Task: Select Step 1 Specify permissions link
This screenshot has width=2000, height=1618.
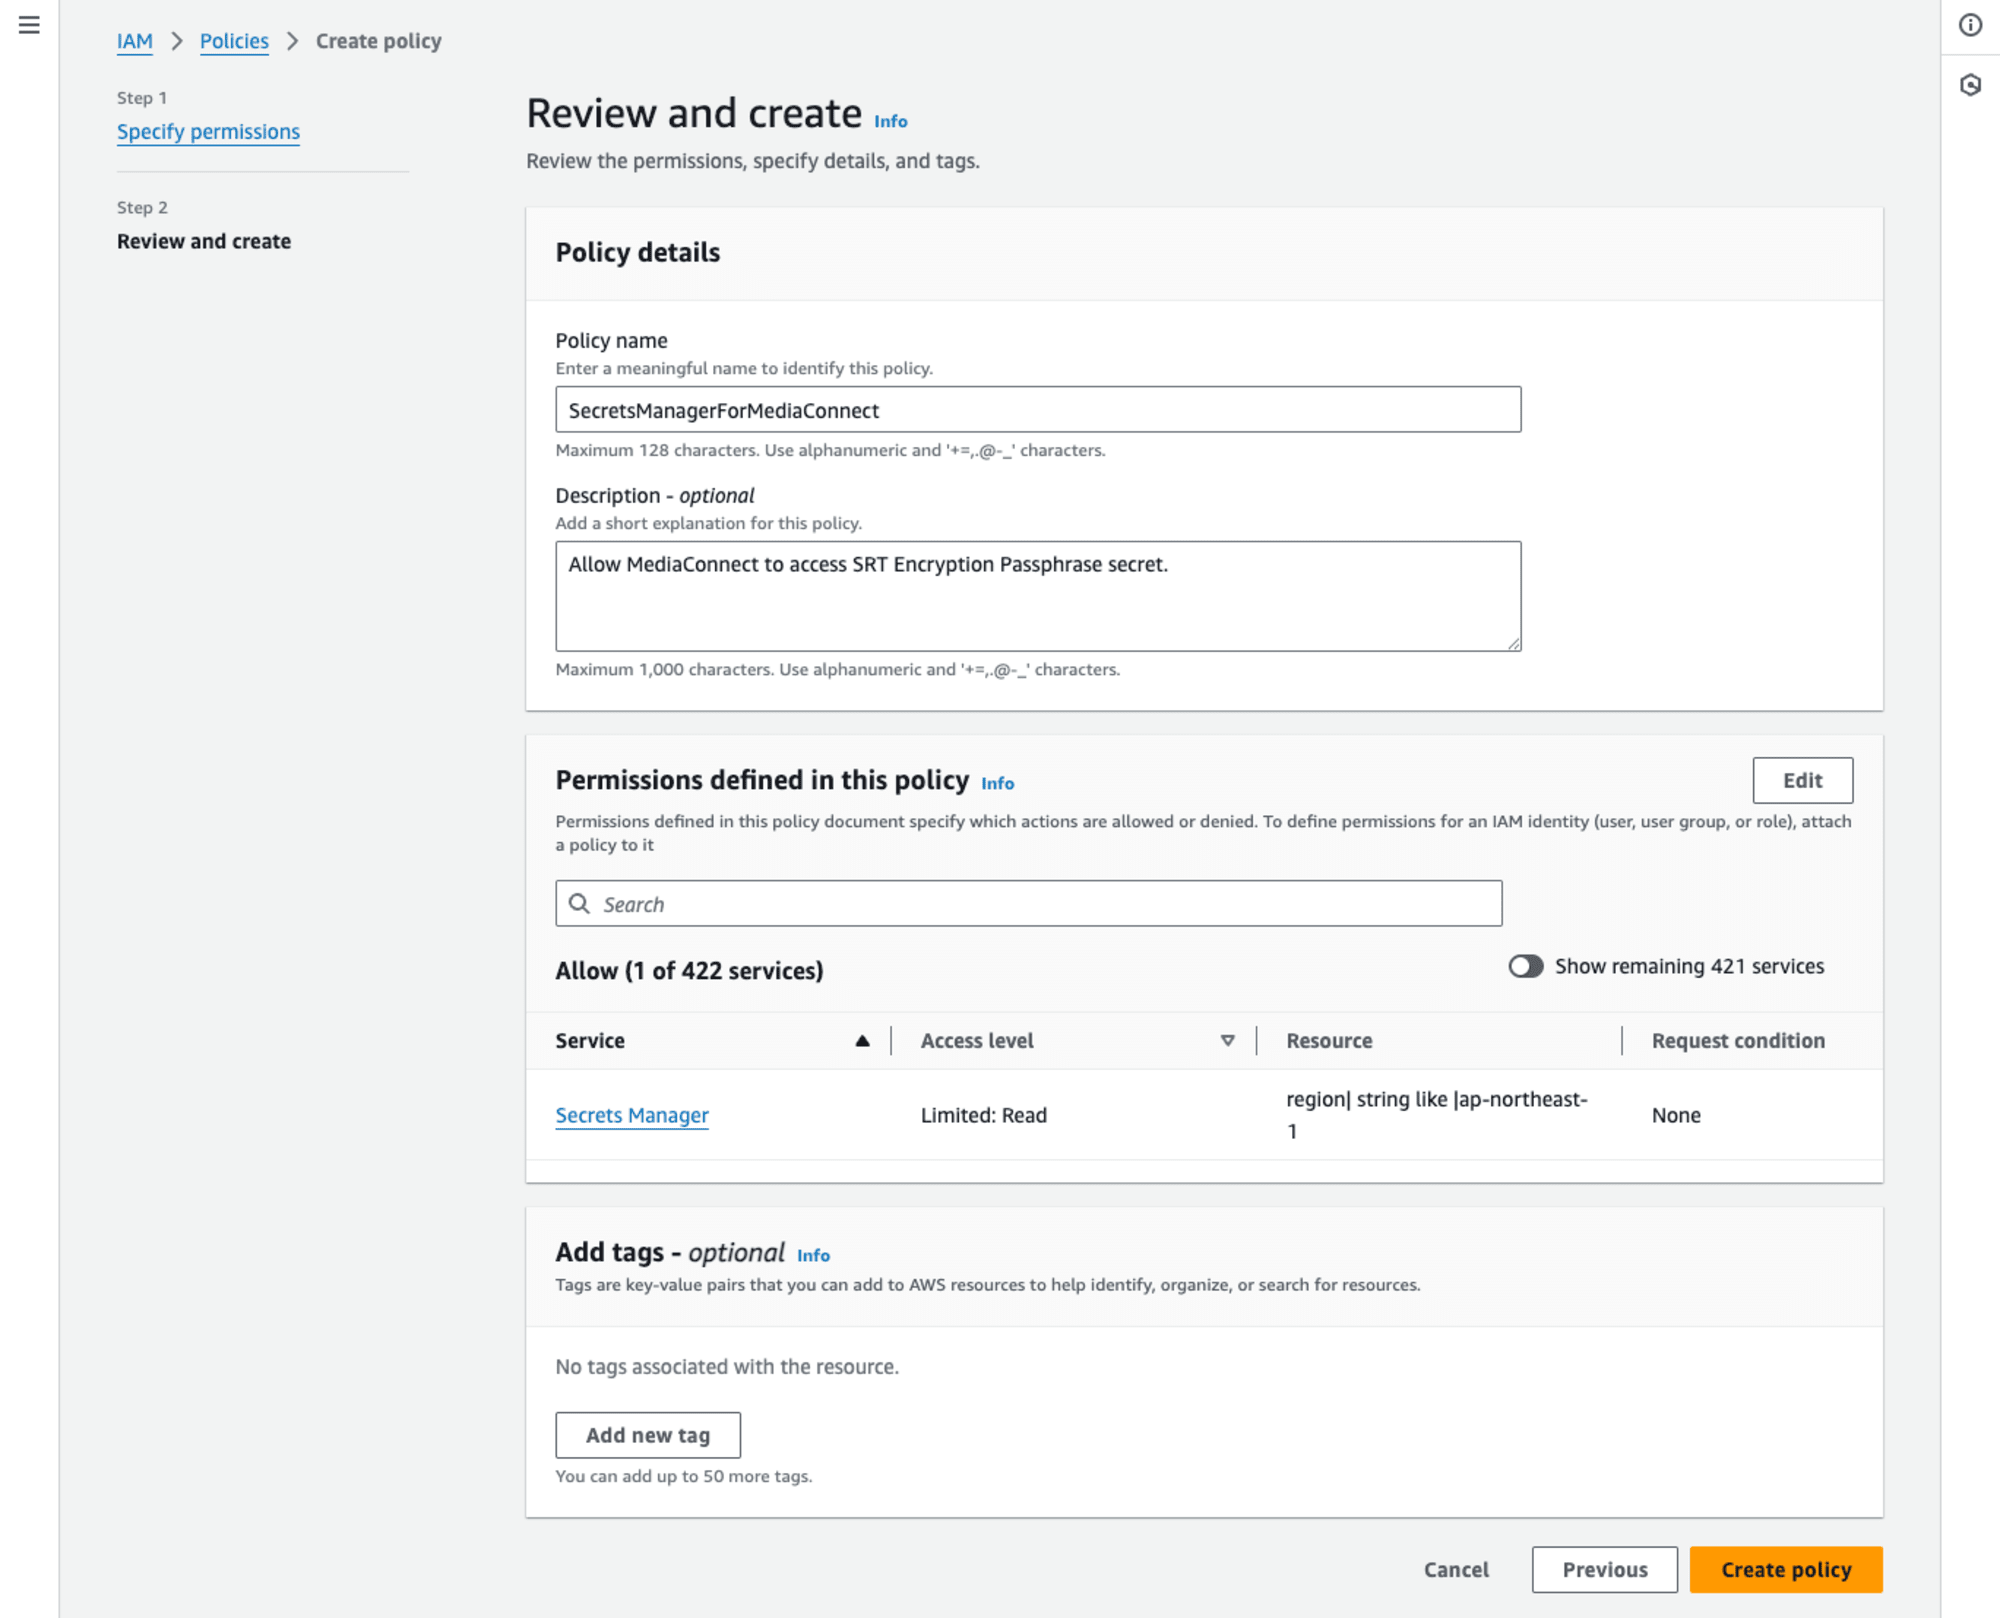Action: pyautogui.click(x=208, y=130)
